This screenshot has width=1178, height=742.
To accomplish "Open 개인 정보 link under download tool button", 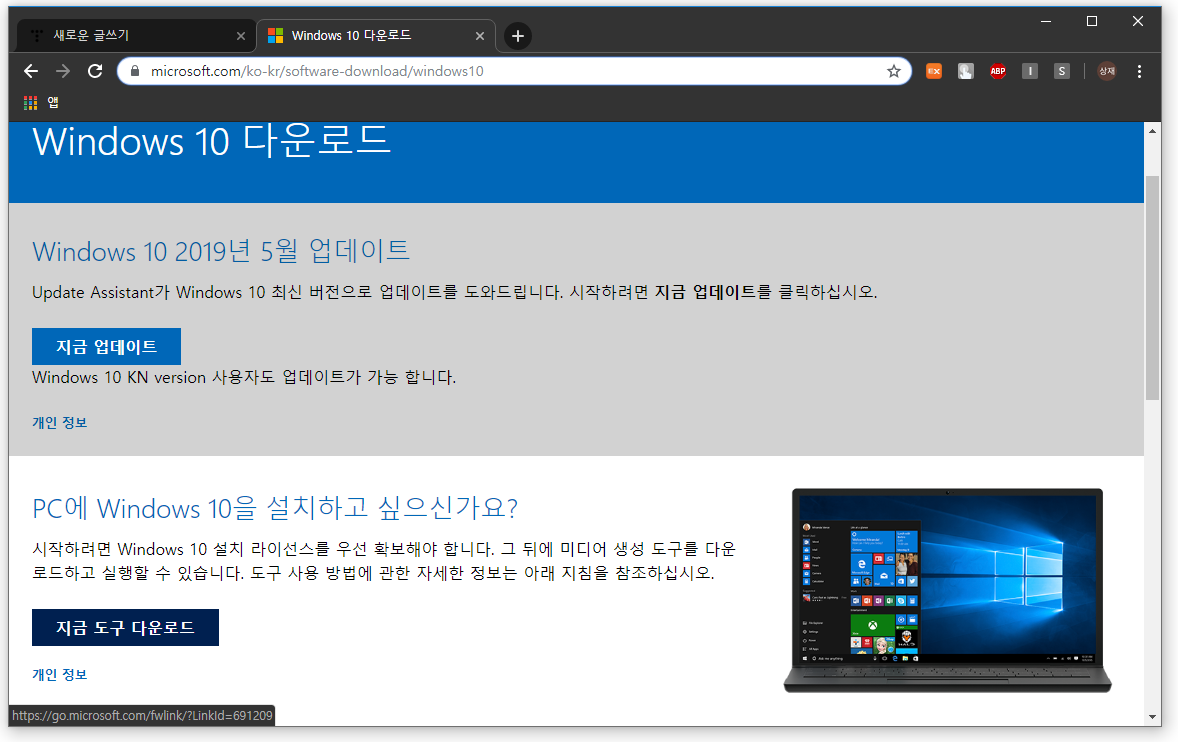I will [59, 674].
